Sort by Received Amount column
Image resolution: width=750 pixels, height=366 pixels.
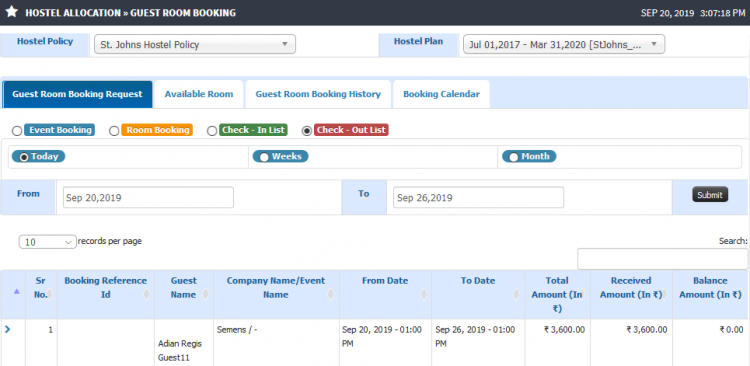tap(631, 295)
